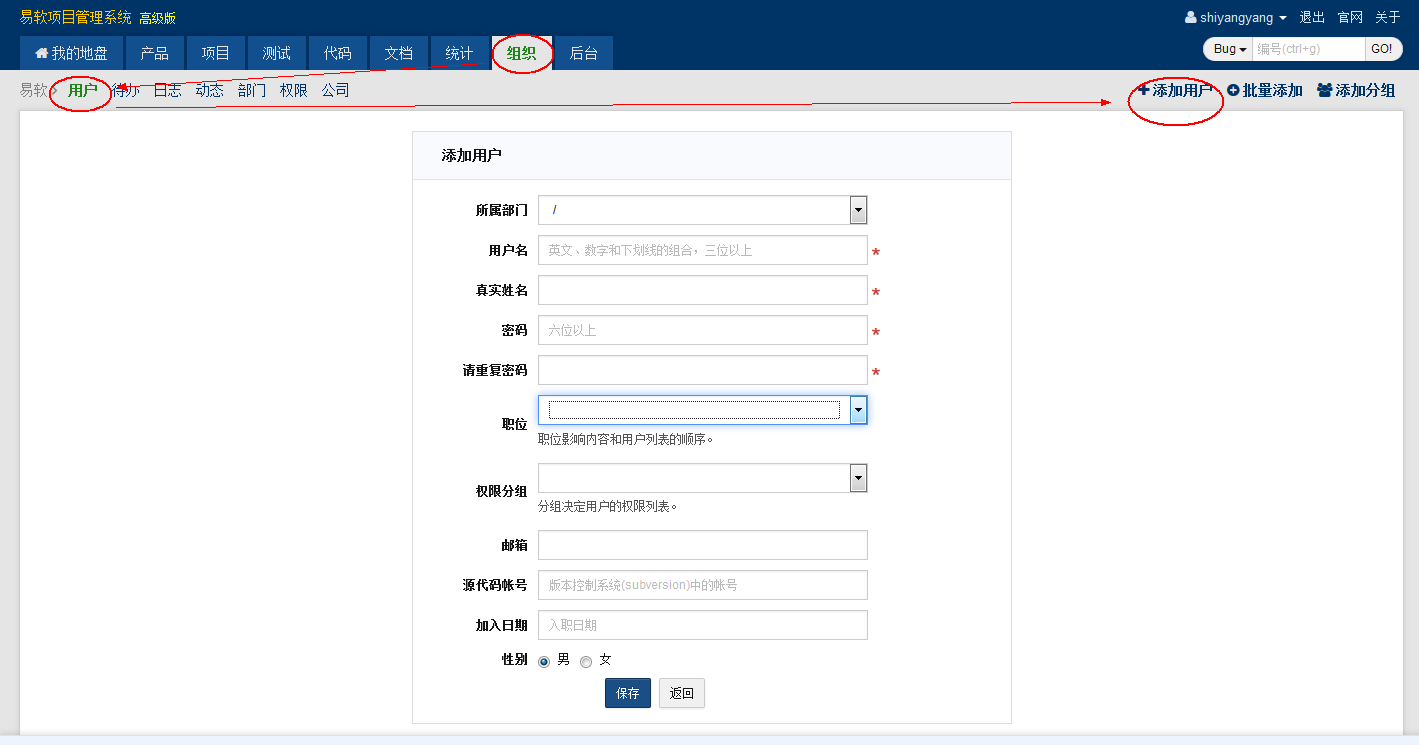This screenshot has width=1419, height=745.
Task: Switch to the 产品 tab
Action: (x=155, y=53)
